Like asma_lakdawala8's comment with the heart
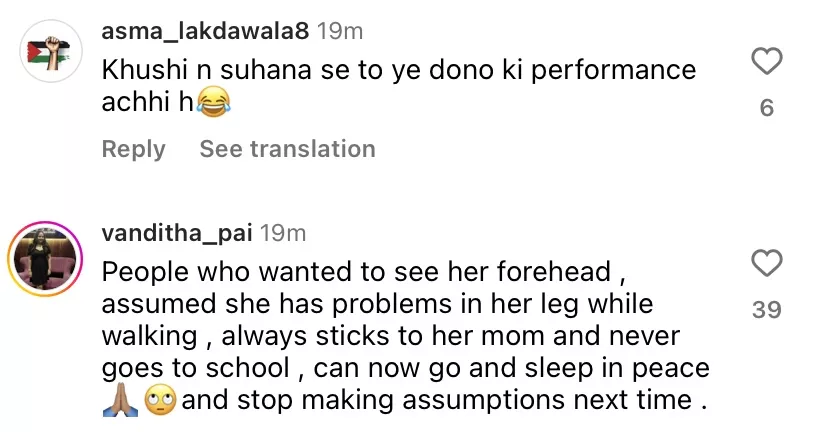Image resolution: width=817 pixels, height=432 pixels. pyautogui.click(x=766, y=63)
